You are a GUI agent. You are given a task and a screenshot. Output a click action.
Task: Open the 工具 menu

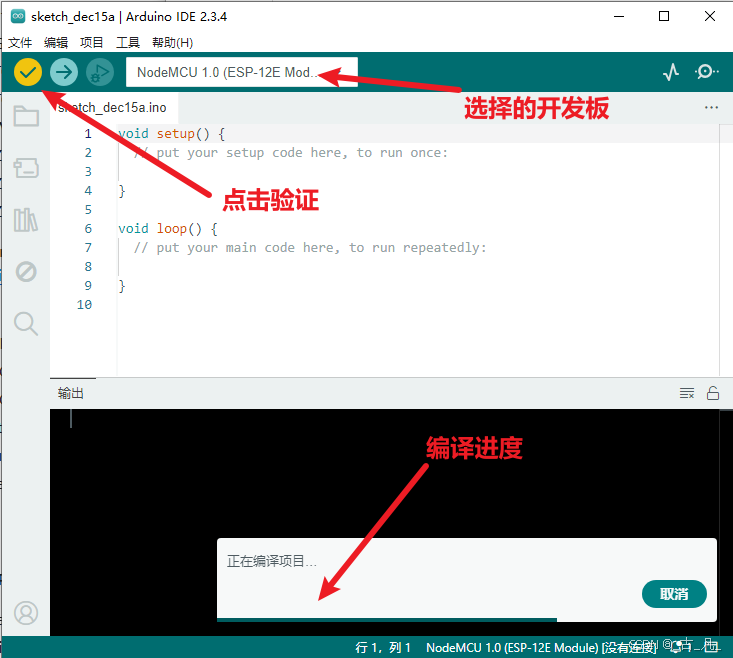[128, 43]
